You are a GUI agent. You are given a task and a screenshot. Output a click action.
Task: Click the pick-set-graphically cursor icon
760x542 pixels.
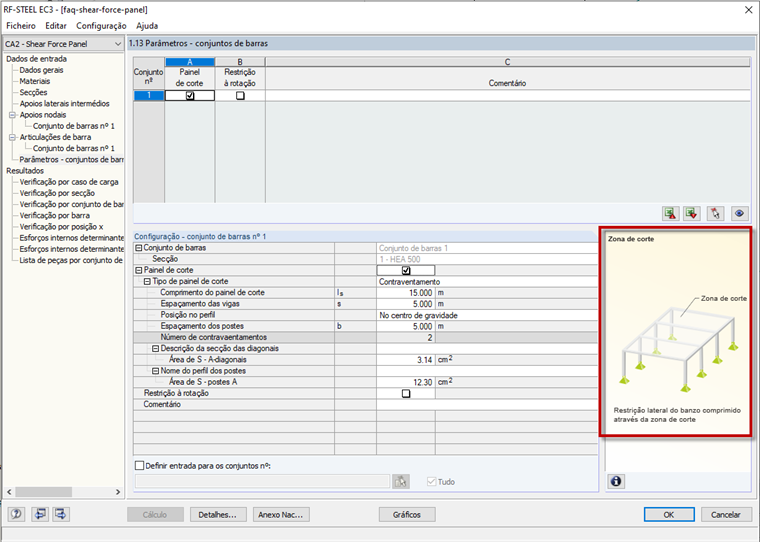[x=715, y=213]
